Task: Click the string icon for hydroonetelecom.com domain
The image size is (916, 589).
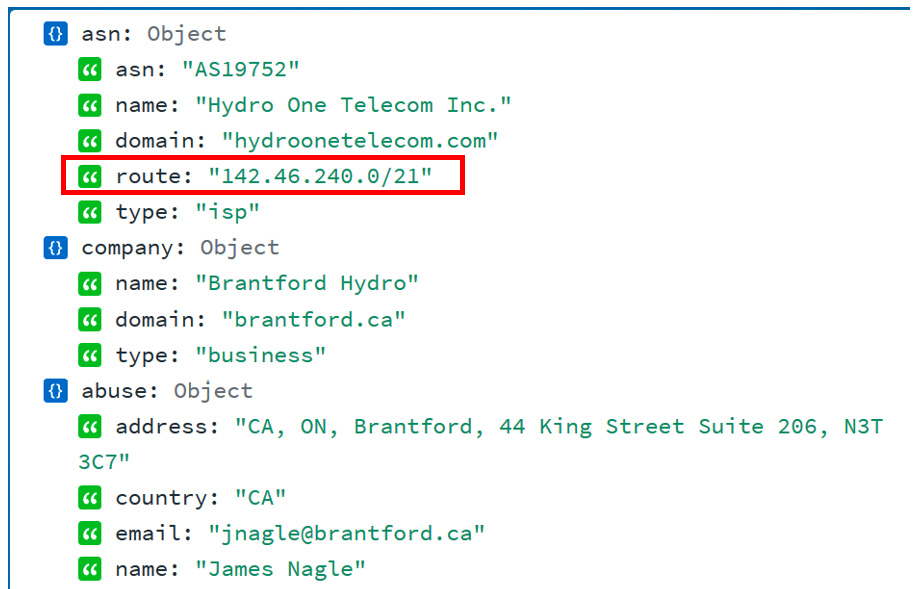Action: pyautogui.click(x=90, y=141)
